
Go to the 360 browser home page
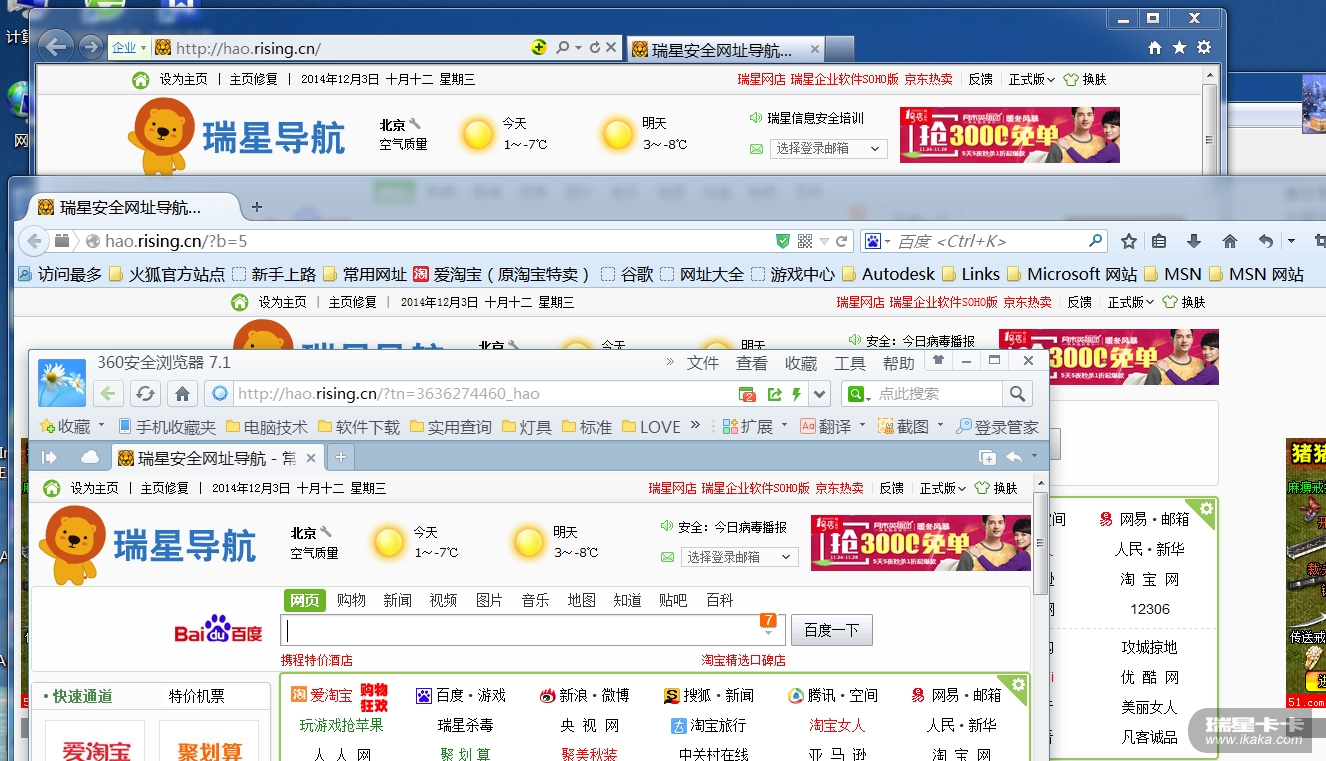181,393
